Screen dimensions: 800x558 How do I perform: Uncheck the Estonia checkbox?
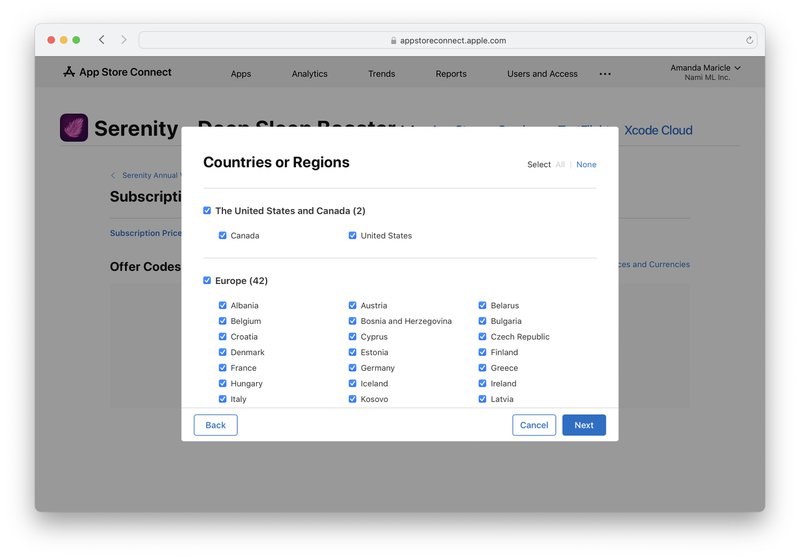(353, 352)
